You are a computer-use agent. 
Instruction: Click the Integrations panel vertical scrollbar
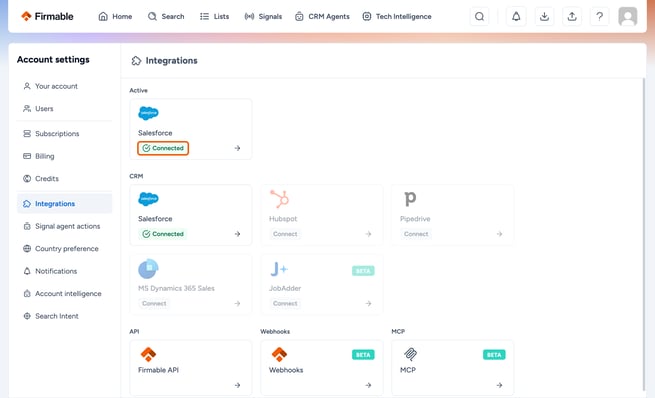click(643, 234)
